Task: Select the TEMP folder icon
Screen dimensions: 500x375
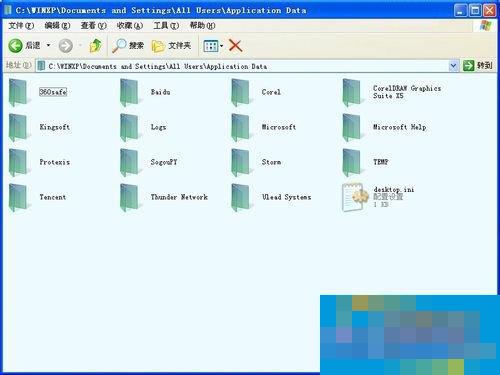Action: tap(351, 162)
